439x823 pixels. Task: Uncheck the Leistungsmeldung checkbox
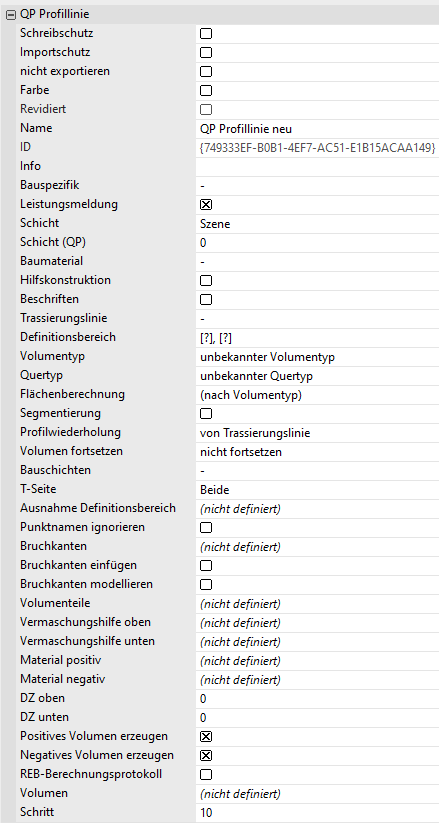[x=206, y=205]
